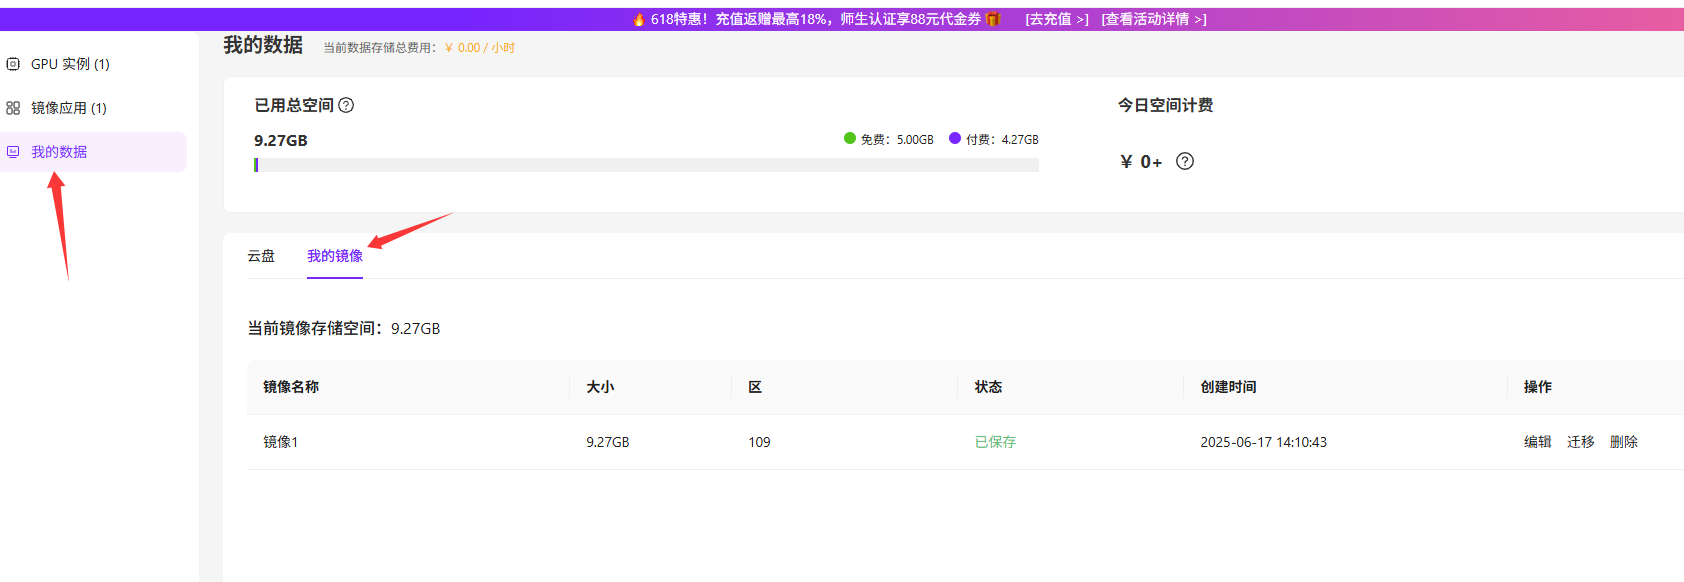Click 迁移 for 镜像1
Viewport: 1684px width, 582px height.
pyautogui.click(x=1581, y=442)
